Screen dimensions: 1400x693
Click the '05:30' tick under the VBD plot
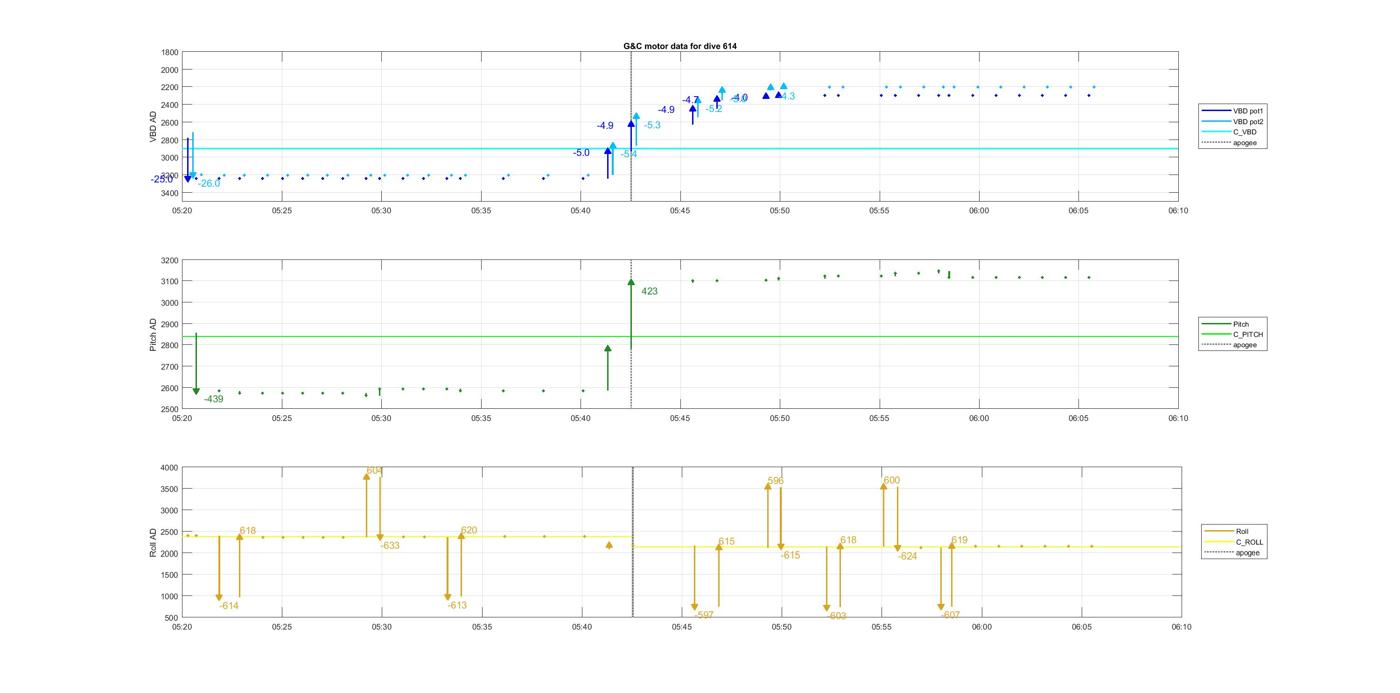click(x=381, y=211)
